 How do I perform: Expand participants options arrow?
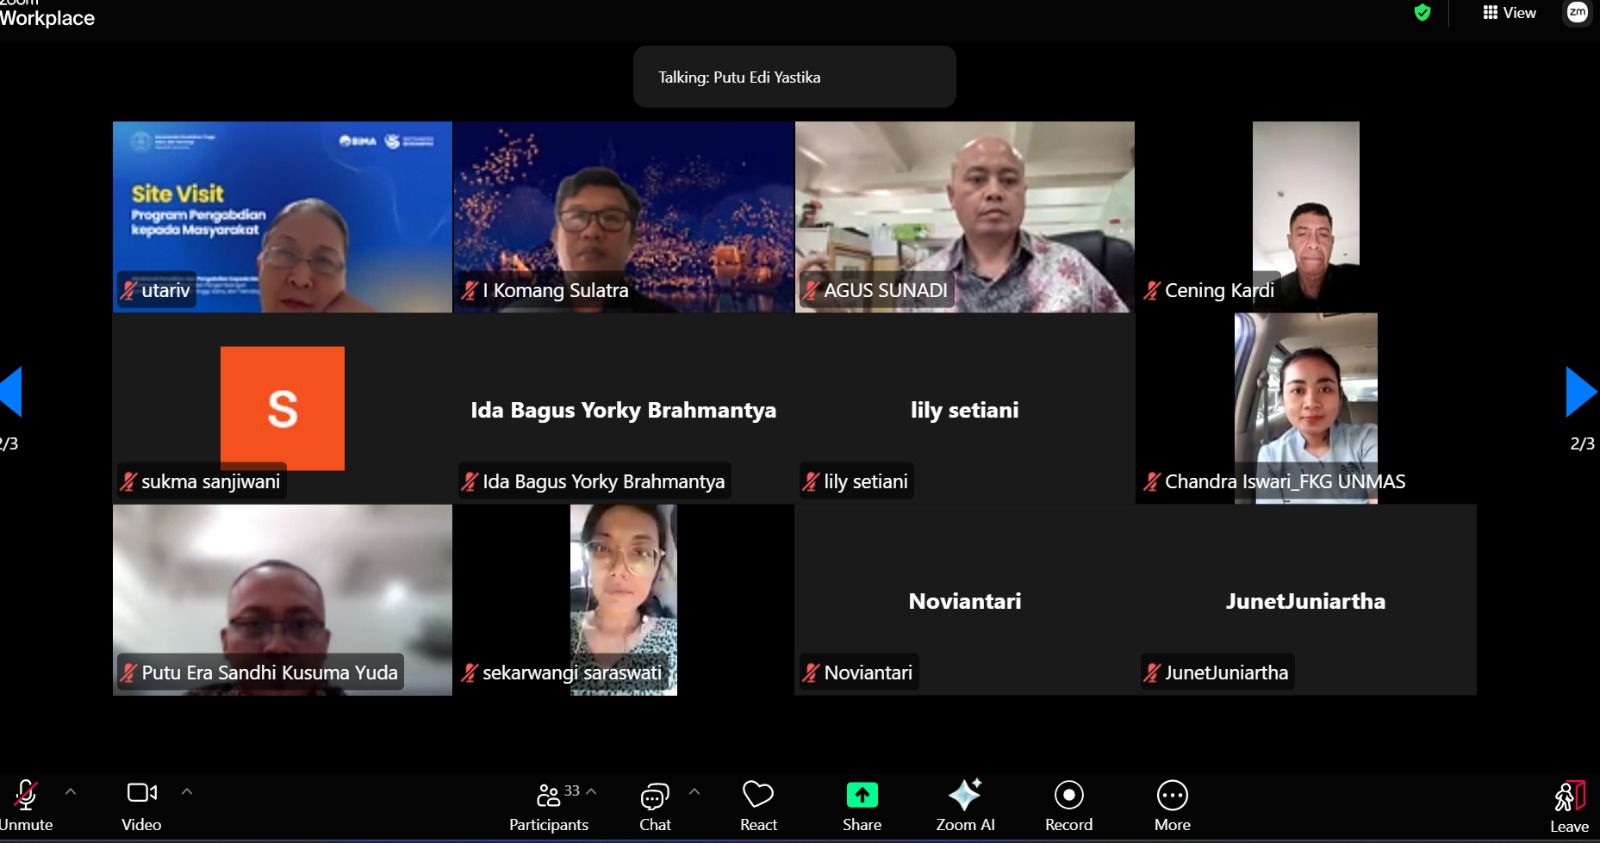pyautogui.click(x=592, y=791)
